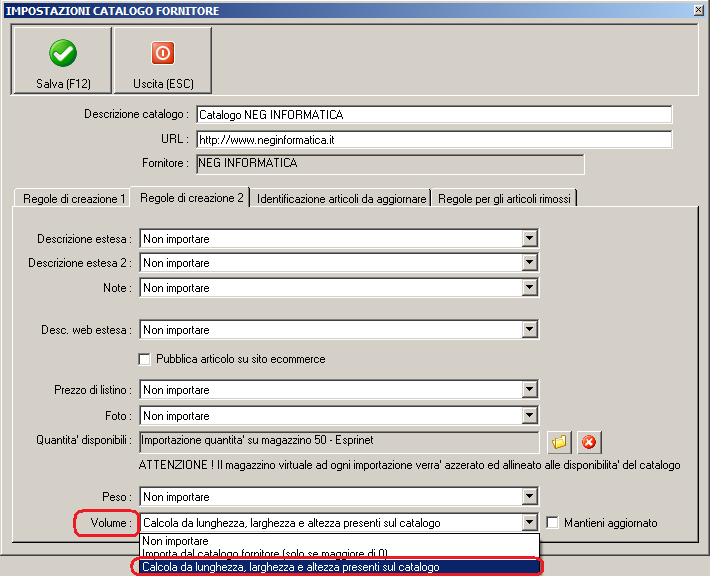Viewport: 710px width, 576px height.
Task: Go to Regole per gli articoli rimossi tab
Action: (x=504, y=198)
